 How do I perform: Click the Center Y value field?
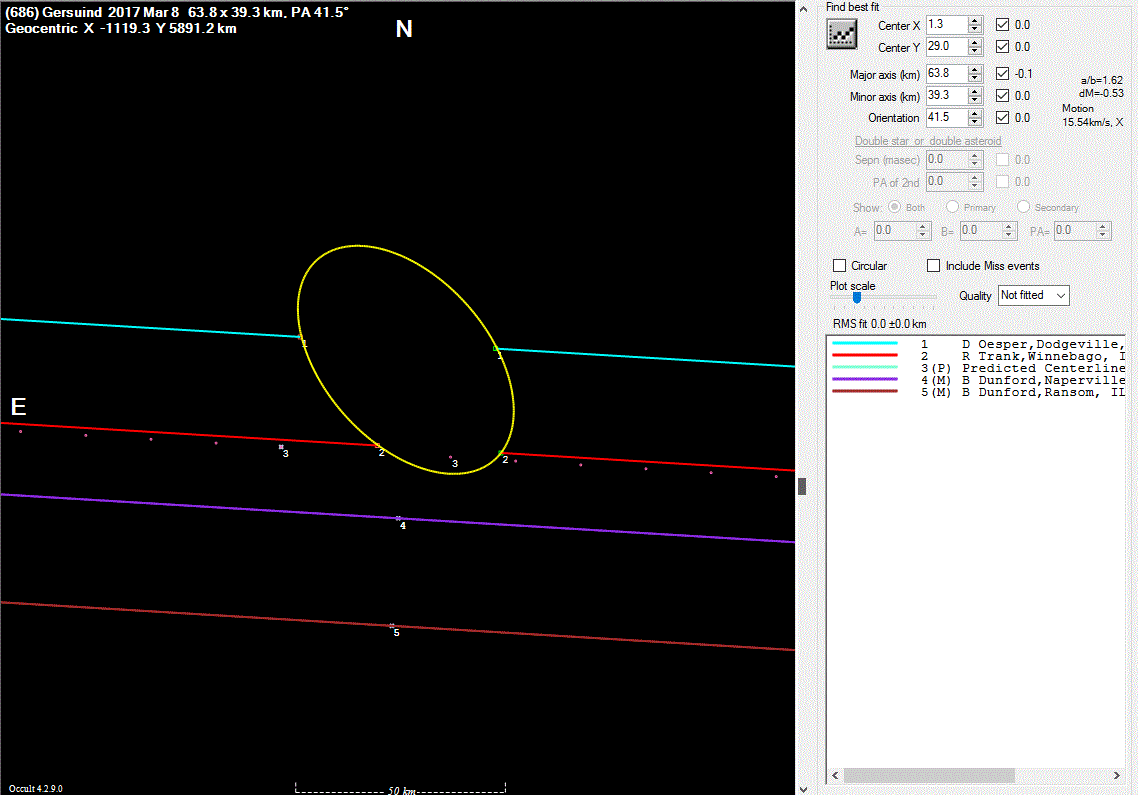coord(947,46)
